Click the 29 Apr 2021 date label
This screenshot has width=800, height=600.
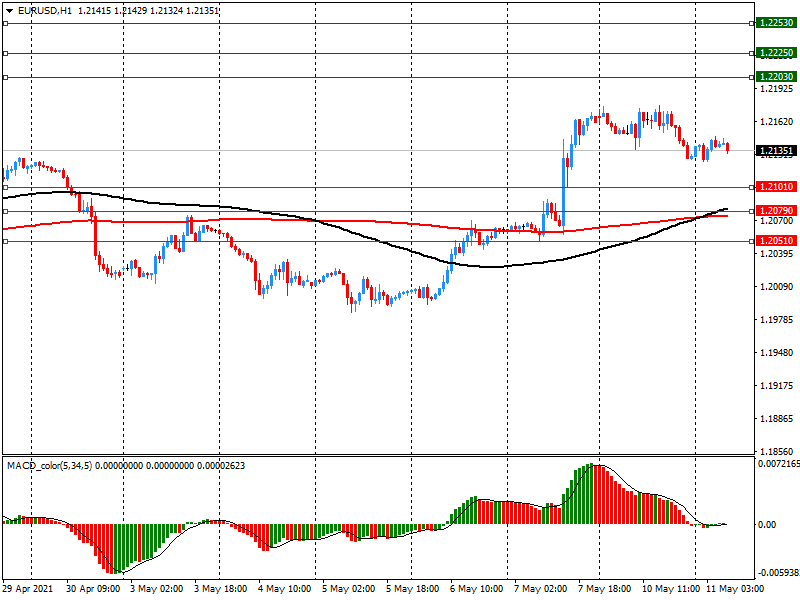pyautogui.click(x=30, y=590)
